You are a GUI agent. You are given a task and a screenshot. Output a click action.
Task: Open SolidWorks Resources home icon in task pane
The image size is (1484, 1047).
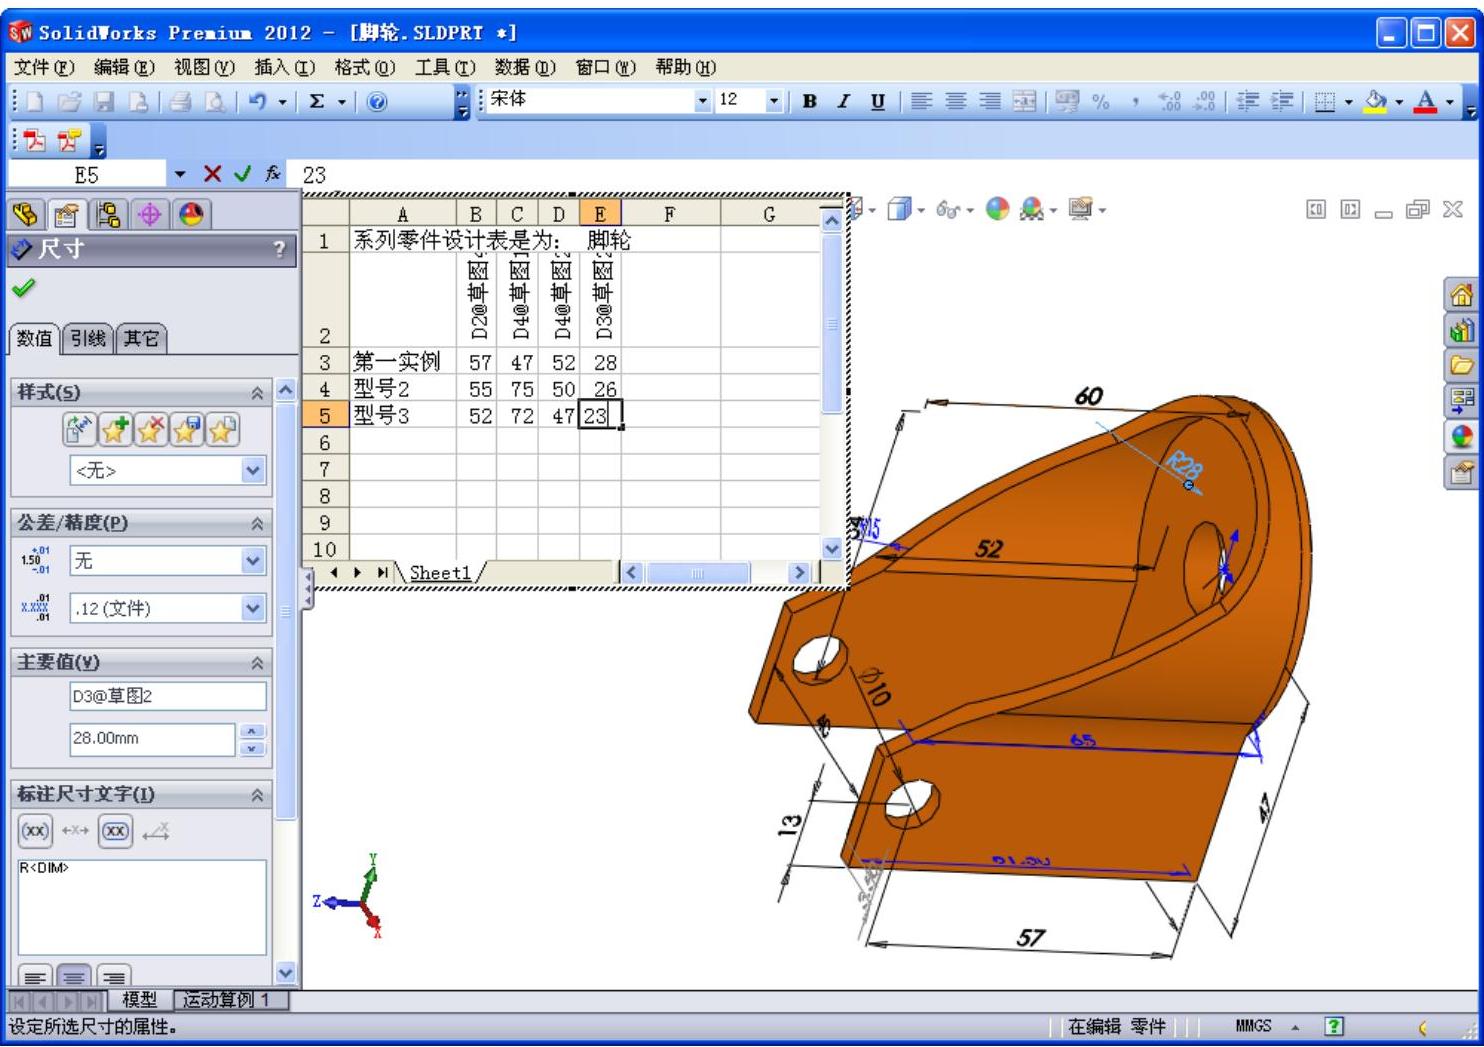click(1461, 295)
